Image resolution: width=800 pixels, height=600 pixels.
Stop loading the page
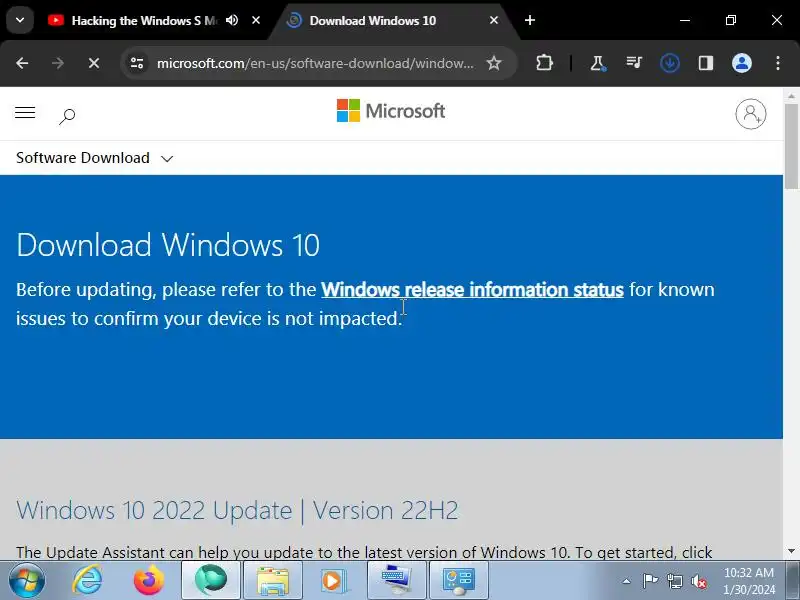(x=94, y=63)
